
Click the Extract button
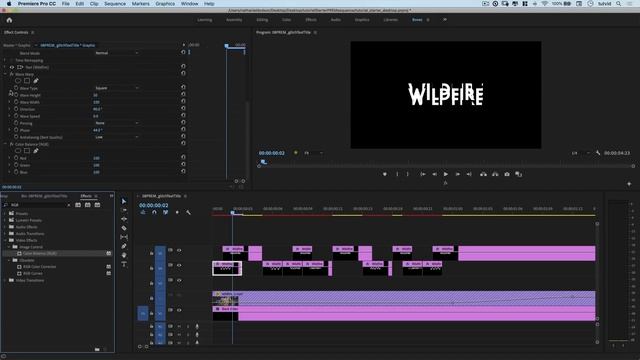point(495,174)
